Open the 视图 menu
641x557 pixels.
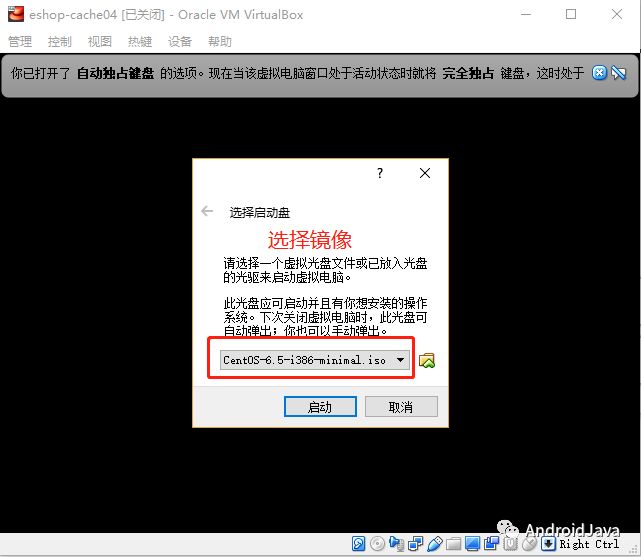[x=100, y=41]
